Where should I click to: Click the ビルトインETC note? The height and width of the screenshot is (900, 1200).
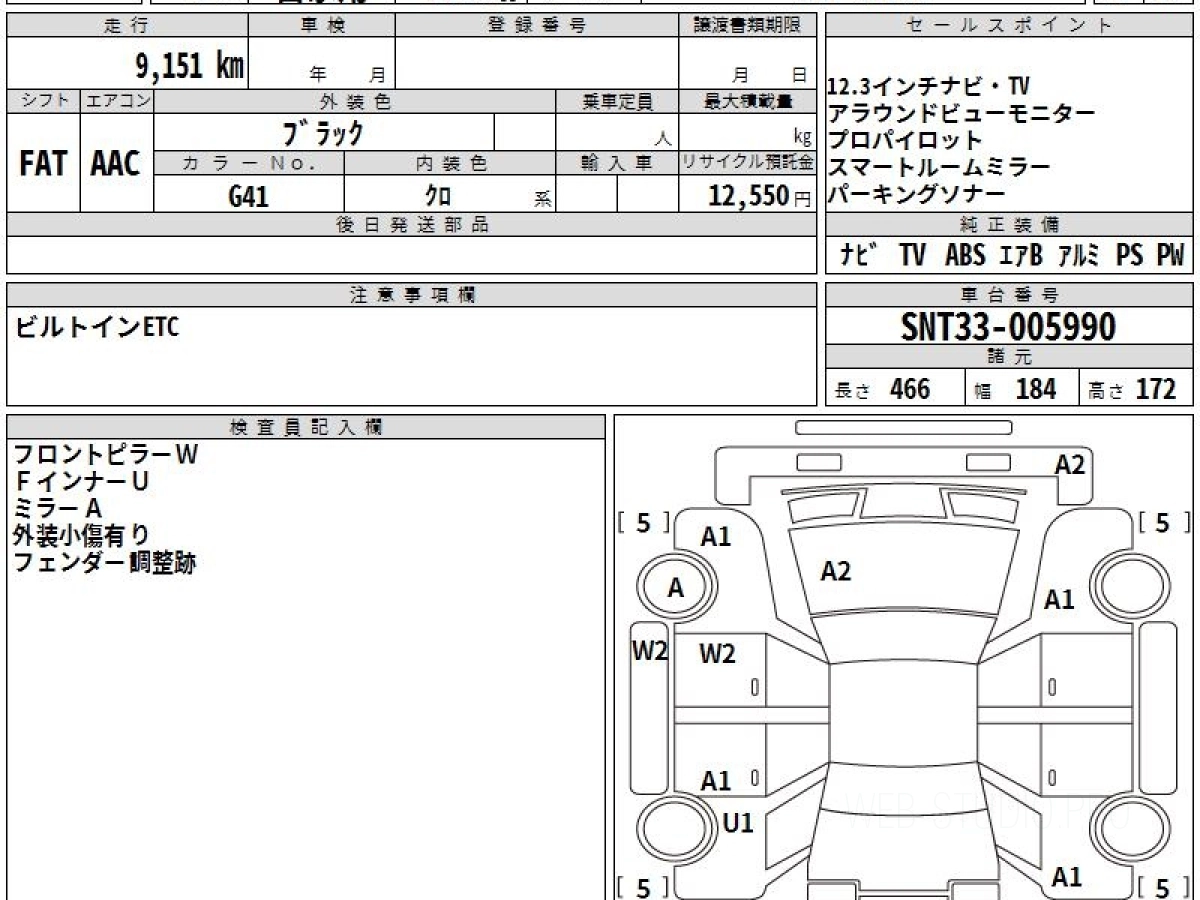point(97,327)
